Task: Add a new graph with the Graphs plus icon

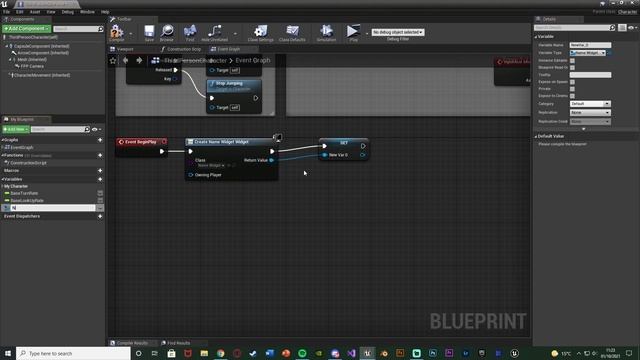Action: pyautogui.click(x=100, y=140)
